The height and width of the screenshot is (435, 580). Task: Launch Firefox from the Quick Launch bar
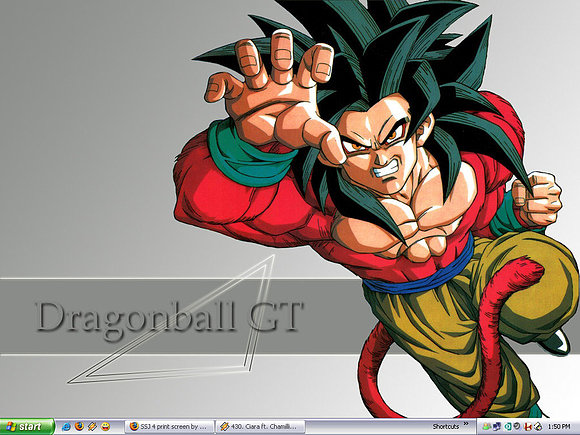pos(79,426)
